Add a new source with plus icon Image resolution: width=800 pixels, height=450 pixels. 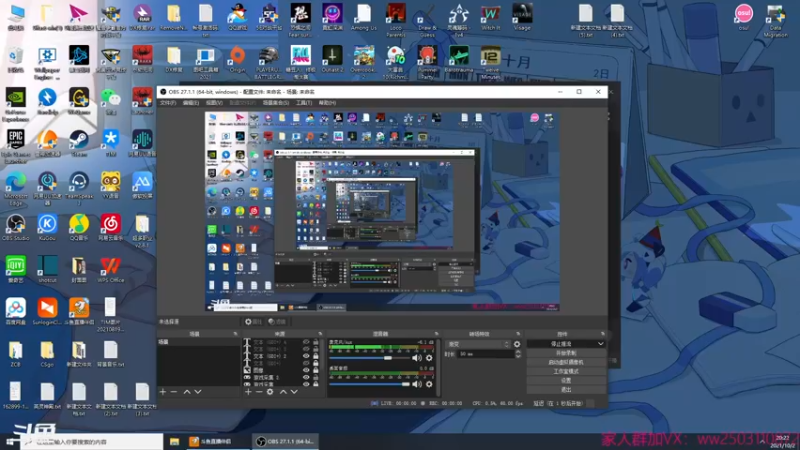(x=248, y=392)
